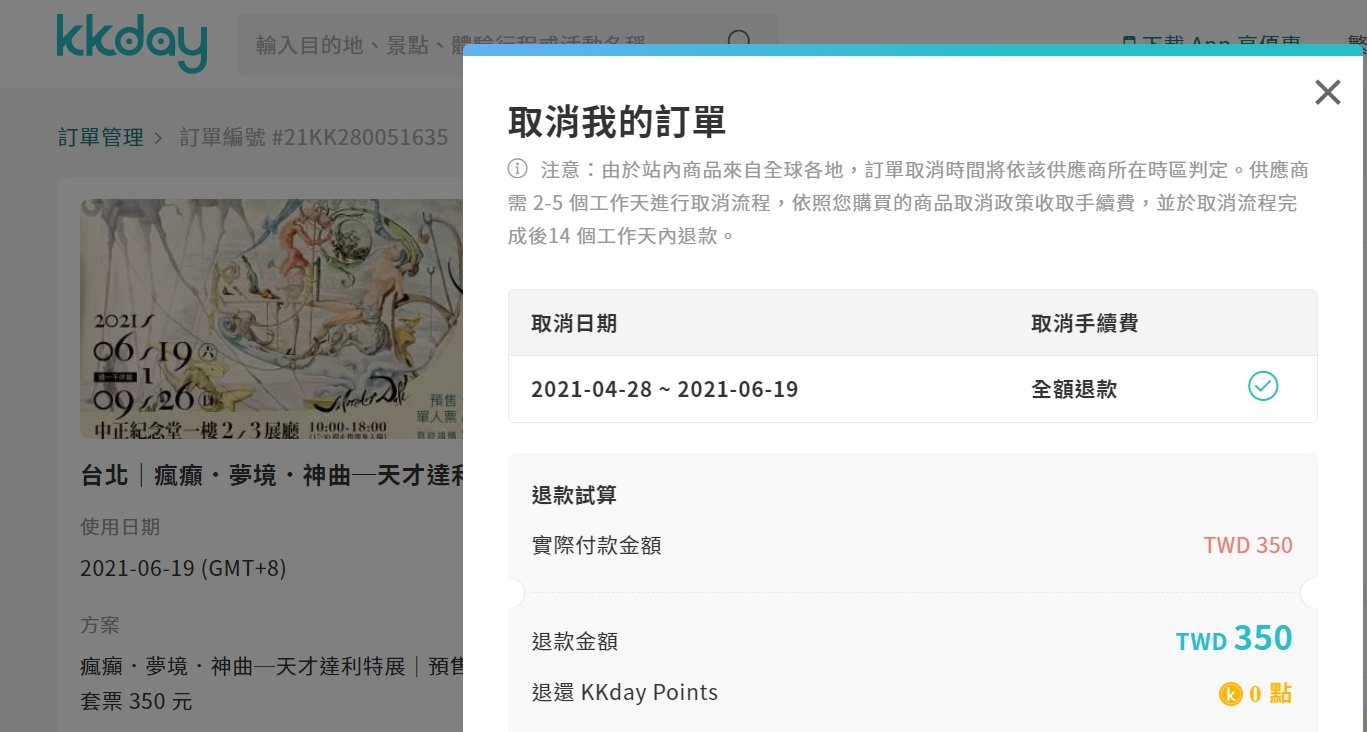Click the 方案 label
The image size is (1367, 732).
pyautogui.click(x=100, y=625)
